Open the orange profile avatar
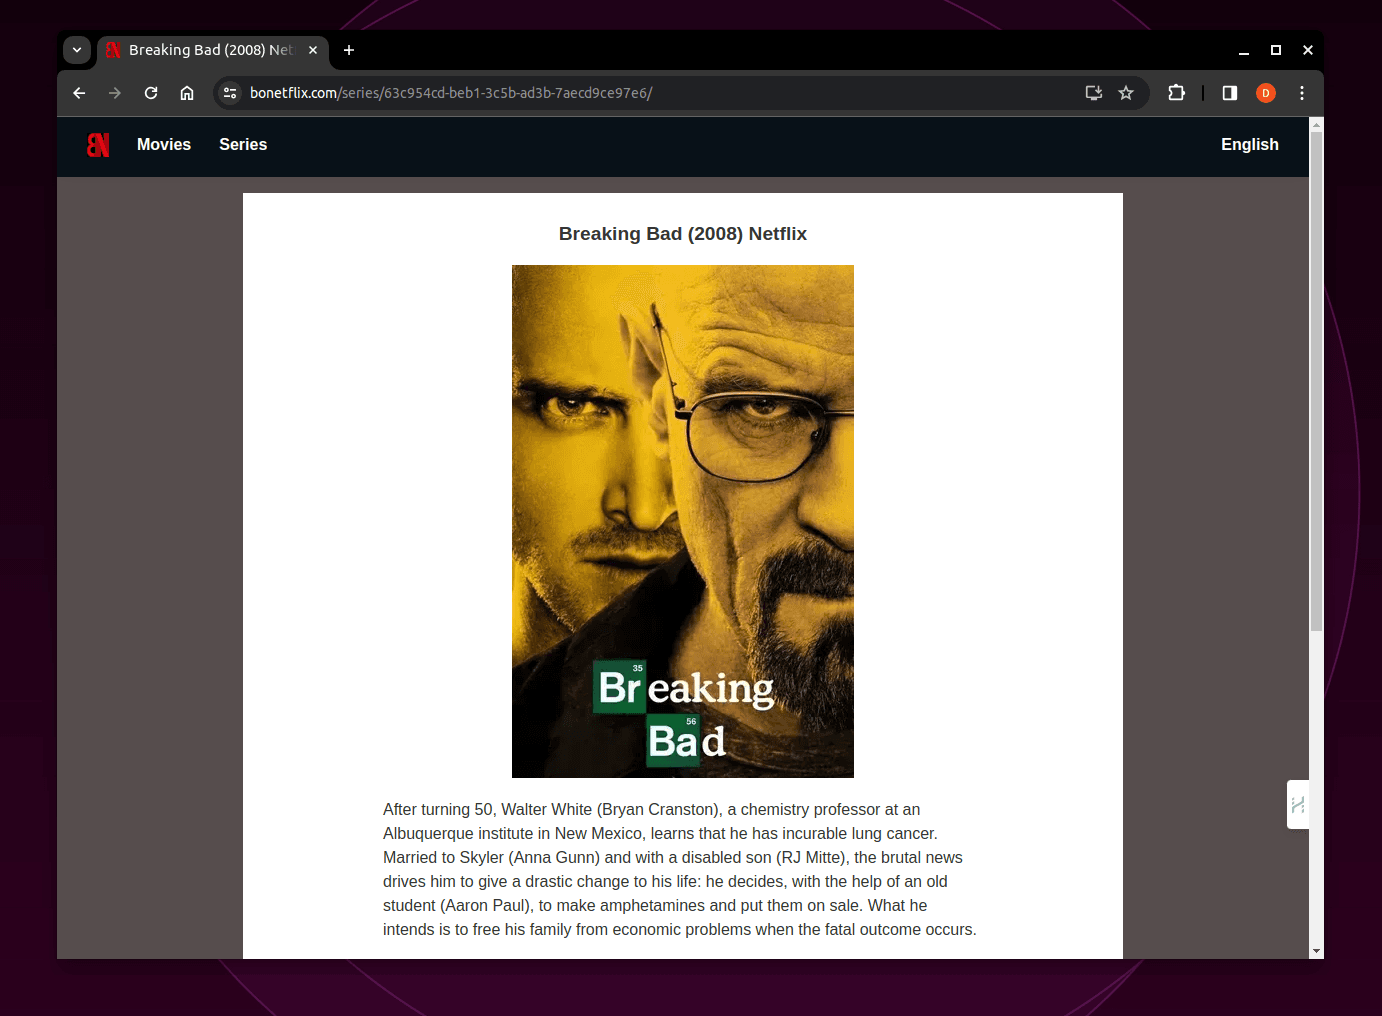This screenshot has width=1382, height=1016. tap(1266, 93)
